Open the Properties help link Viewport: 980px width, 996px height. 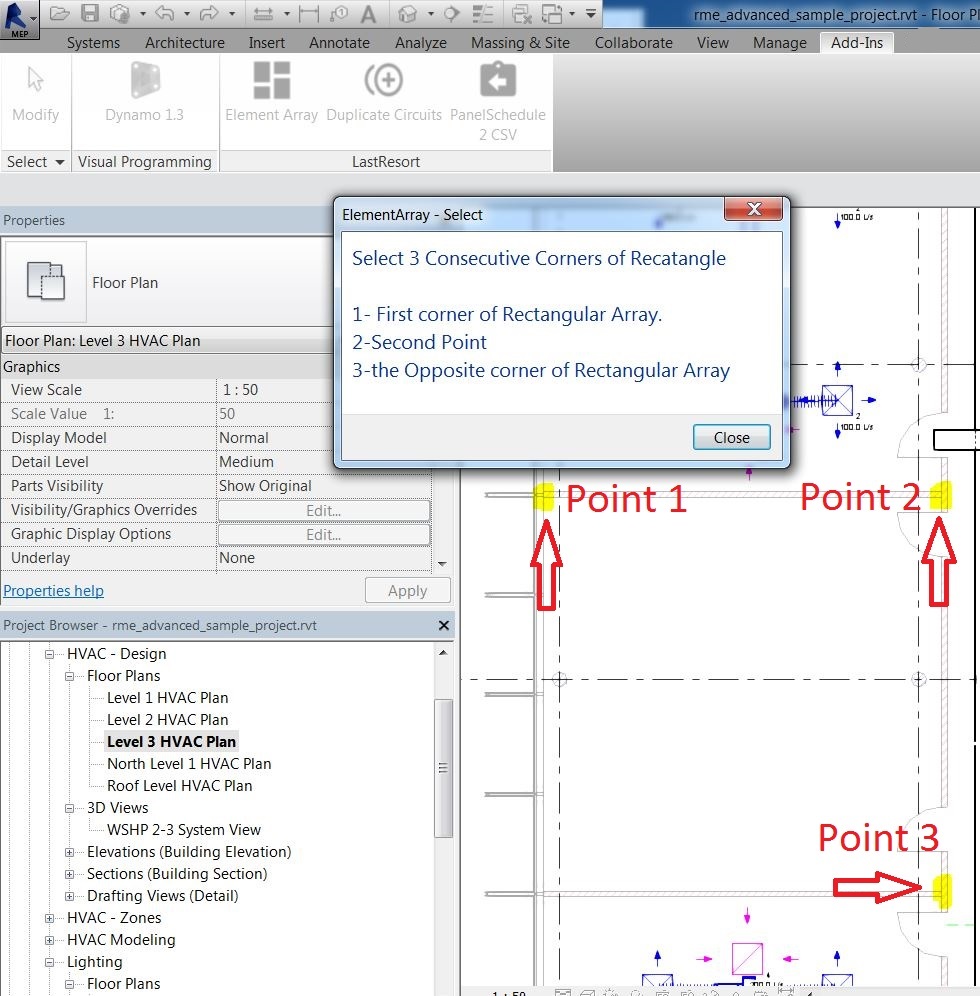tap(53, 590)
